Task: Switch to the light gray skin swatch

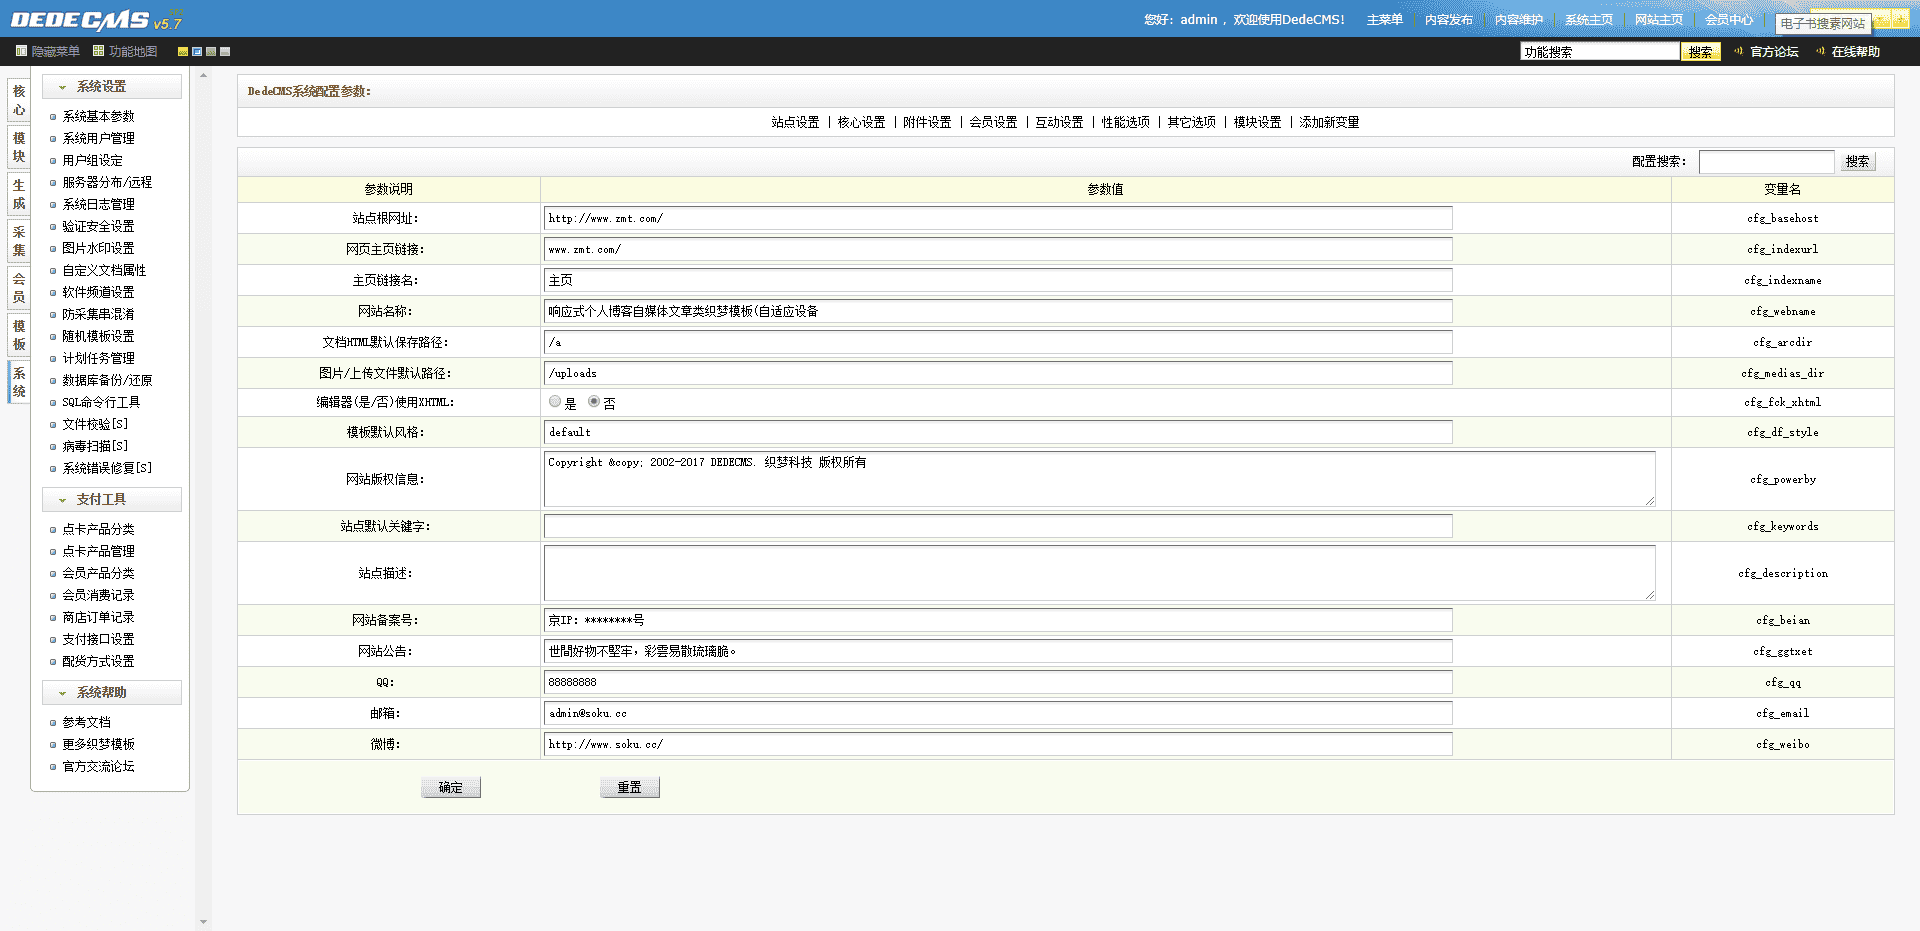Action: [x=225, y=51]
